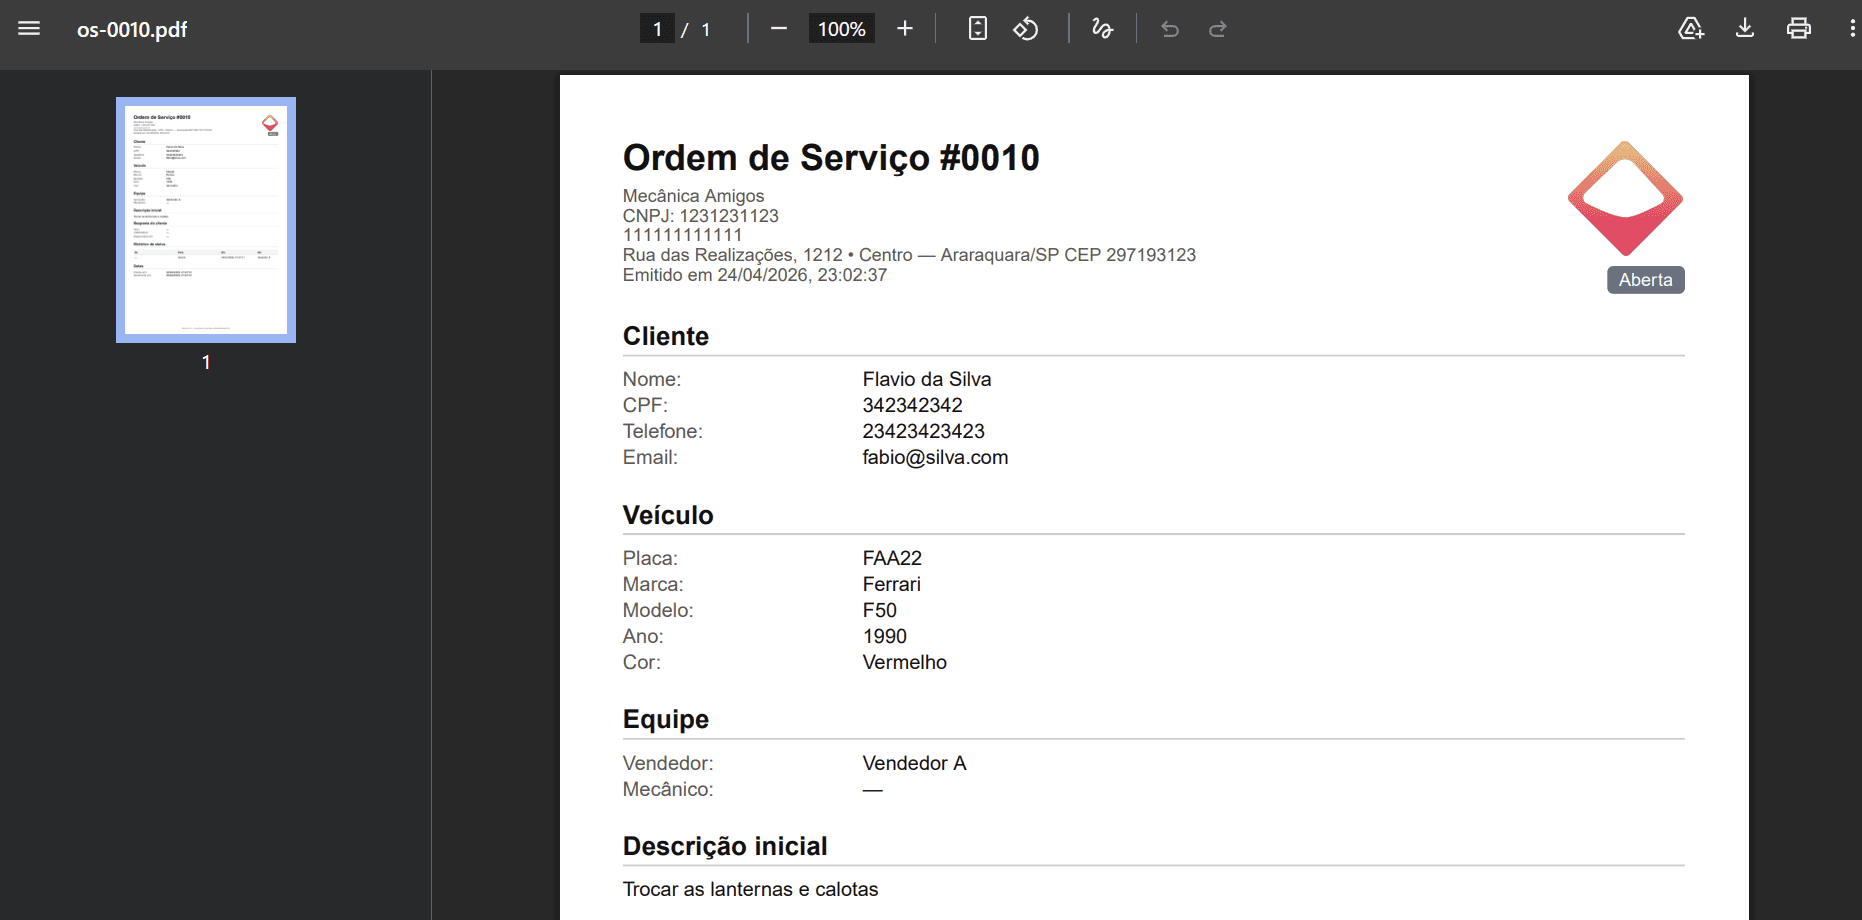Click the os-0010.pdf filename in the title bar
Image resolution: width=1862 pixels, height=920 pixels.
[130, 30]
